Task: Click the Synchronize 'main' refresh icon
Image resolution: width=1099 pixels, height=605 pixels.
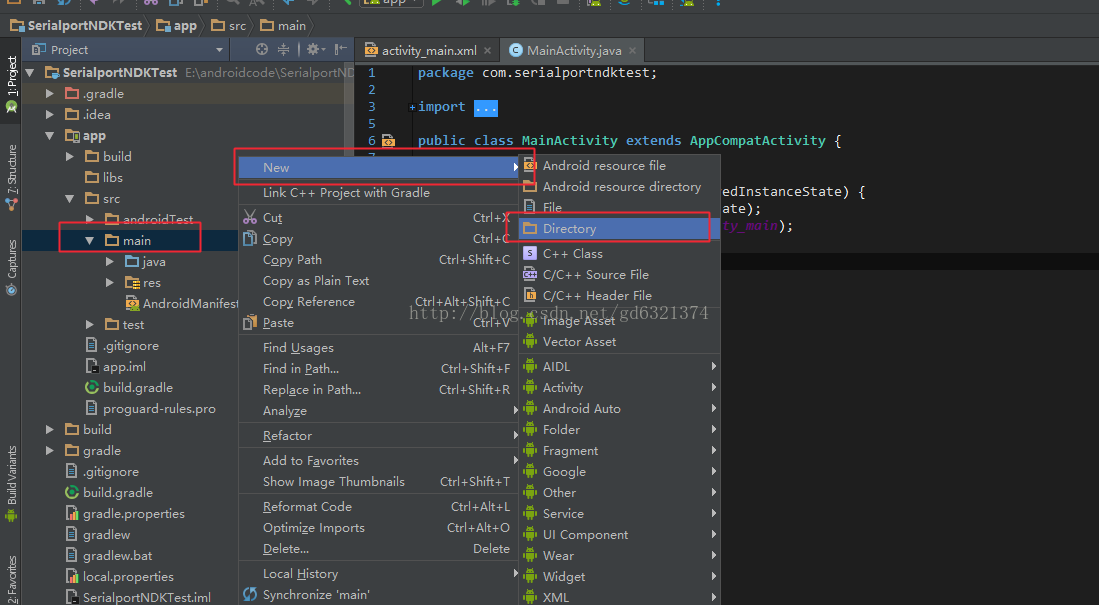Action: coord(250,594)
